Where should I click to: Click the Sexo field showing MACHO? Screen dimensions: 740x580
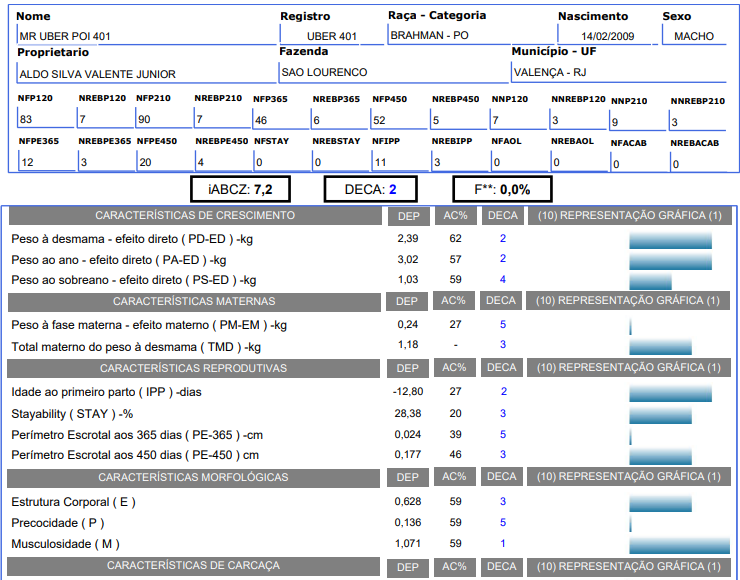point(694,36)
